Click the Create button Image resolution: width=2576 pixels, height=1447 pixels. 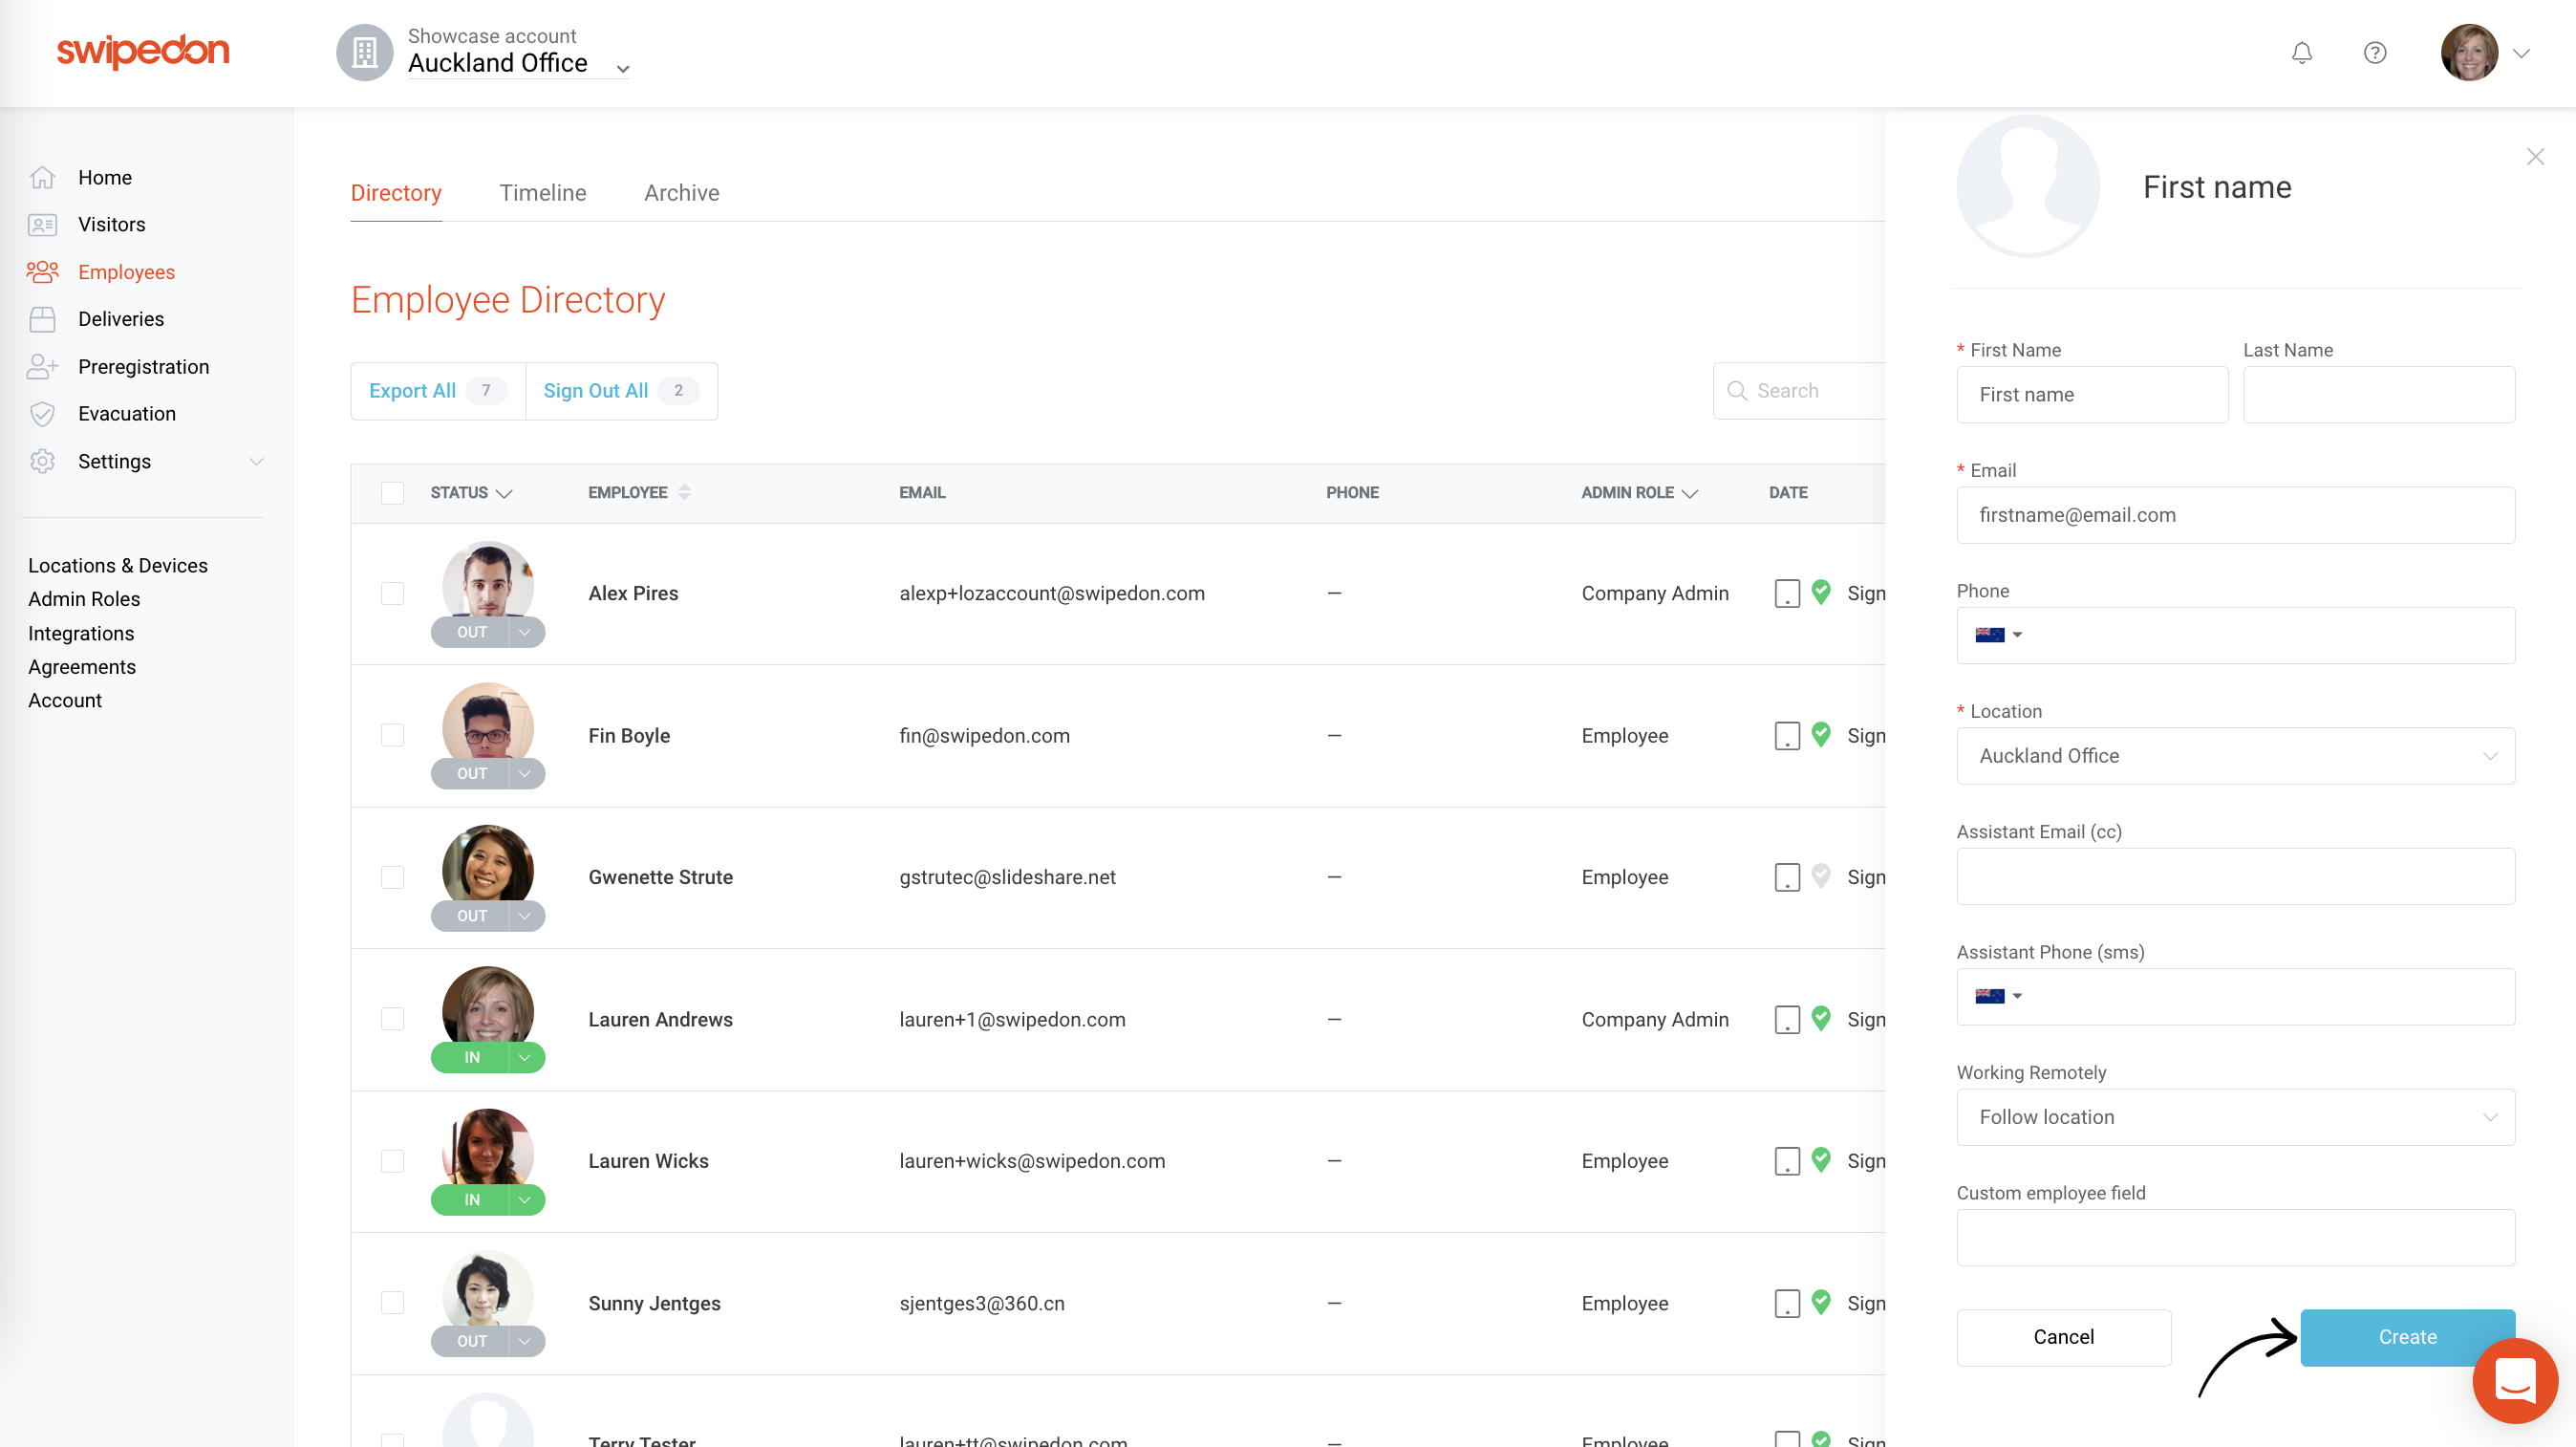(2407, 1337)
